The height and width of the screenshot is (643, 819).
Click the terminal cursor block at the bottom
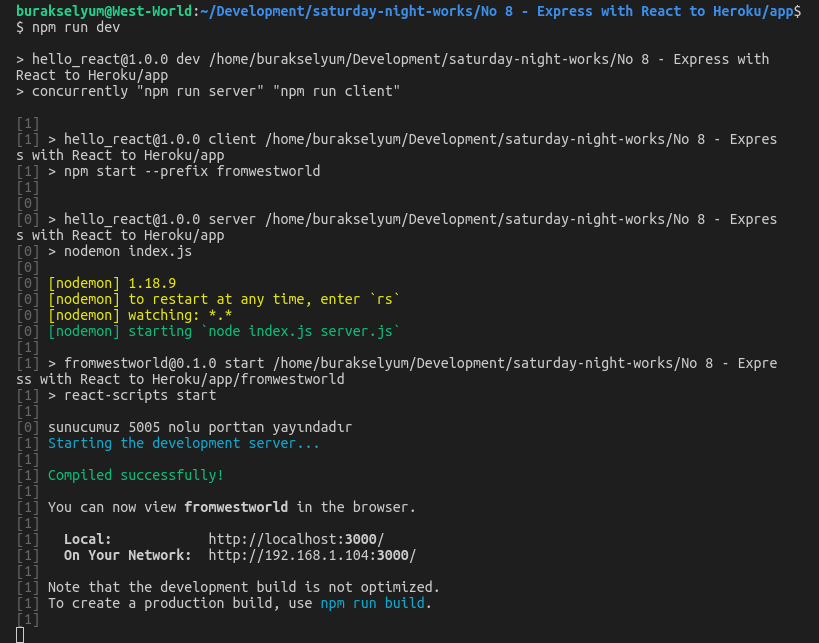[20, 632]
